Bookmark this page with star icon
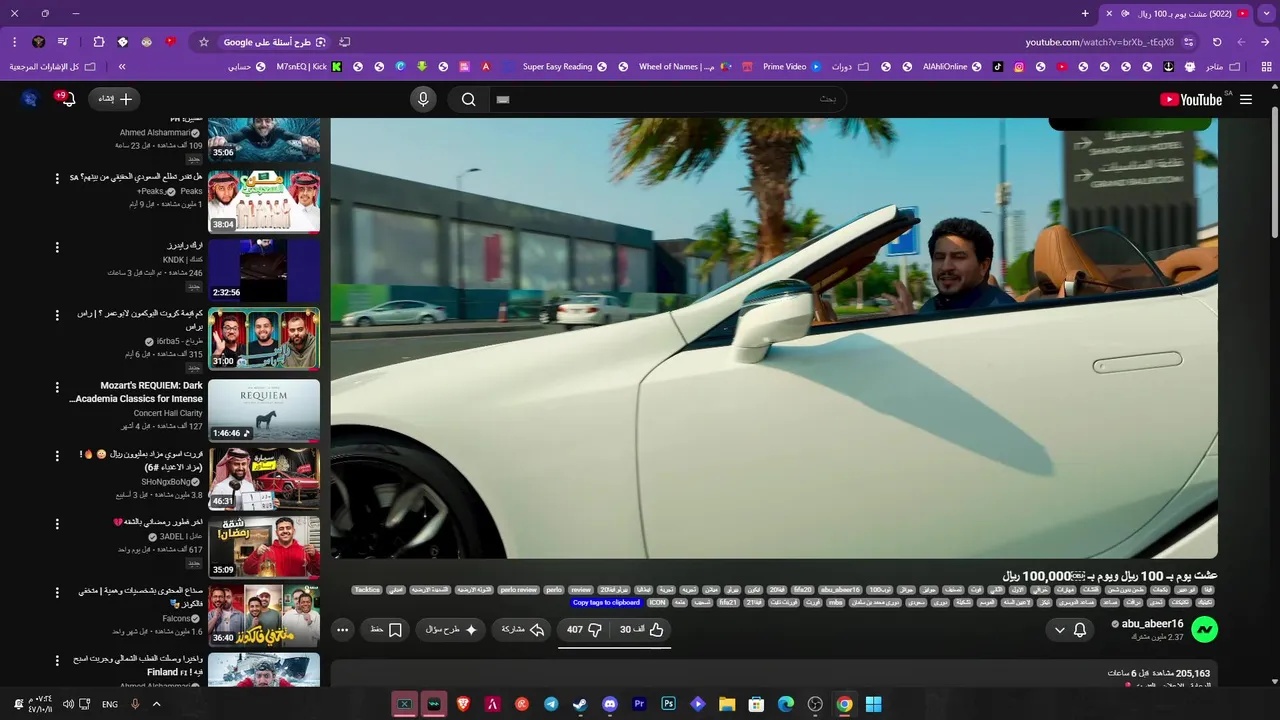This screenshot has height=720, width=1280. (x=204, y=42)
